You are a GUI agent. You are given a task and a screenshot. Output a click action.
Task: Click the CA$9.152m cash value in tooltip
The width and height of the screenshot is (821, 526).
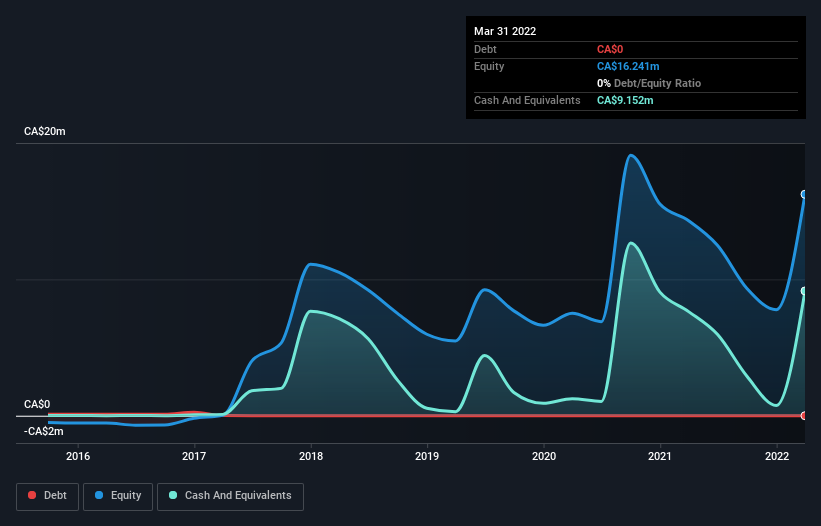pos(625,100)
